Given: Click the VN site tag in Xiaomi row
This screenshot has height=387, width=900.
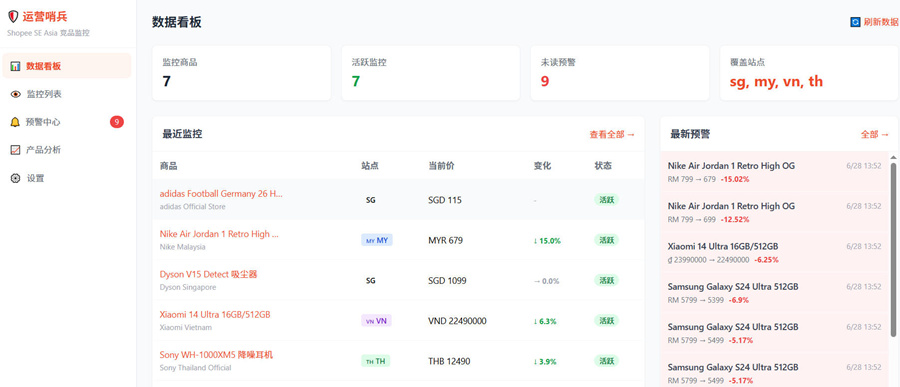Looking at the screenshot, I should pos(377,321).
